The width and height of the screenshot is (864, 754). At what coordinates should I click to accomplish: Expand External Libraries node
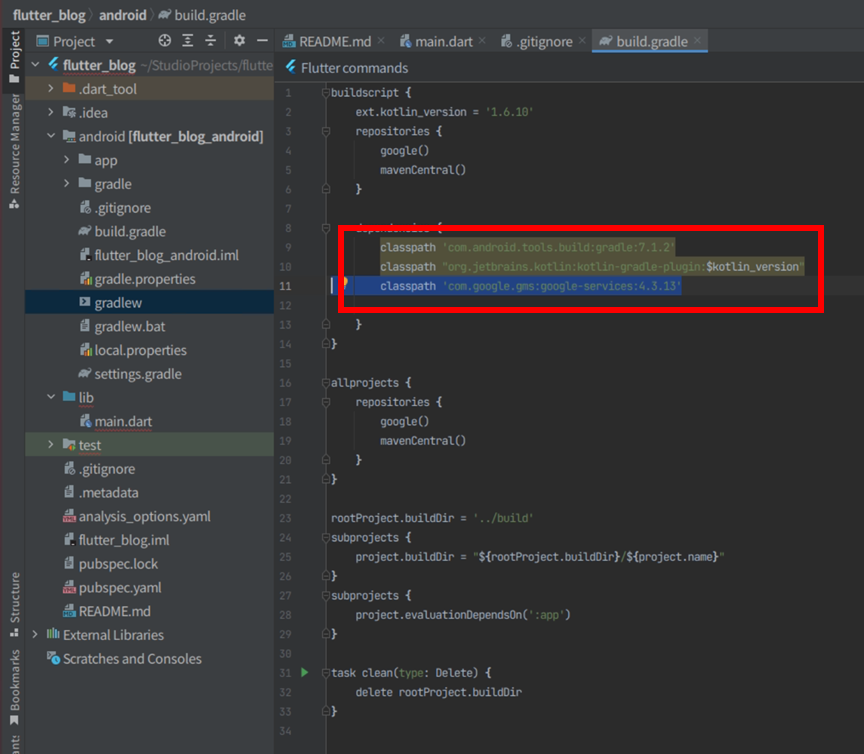(35, 634)
